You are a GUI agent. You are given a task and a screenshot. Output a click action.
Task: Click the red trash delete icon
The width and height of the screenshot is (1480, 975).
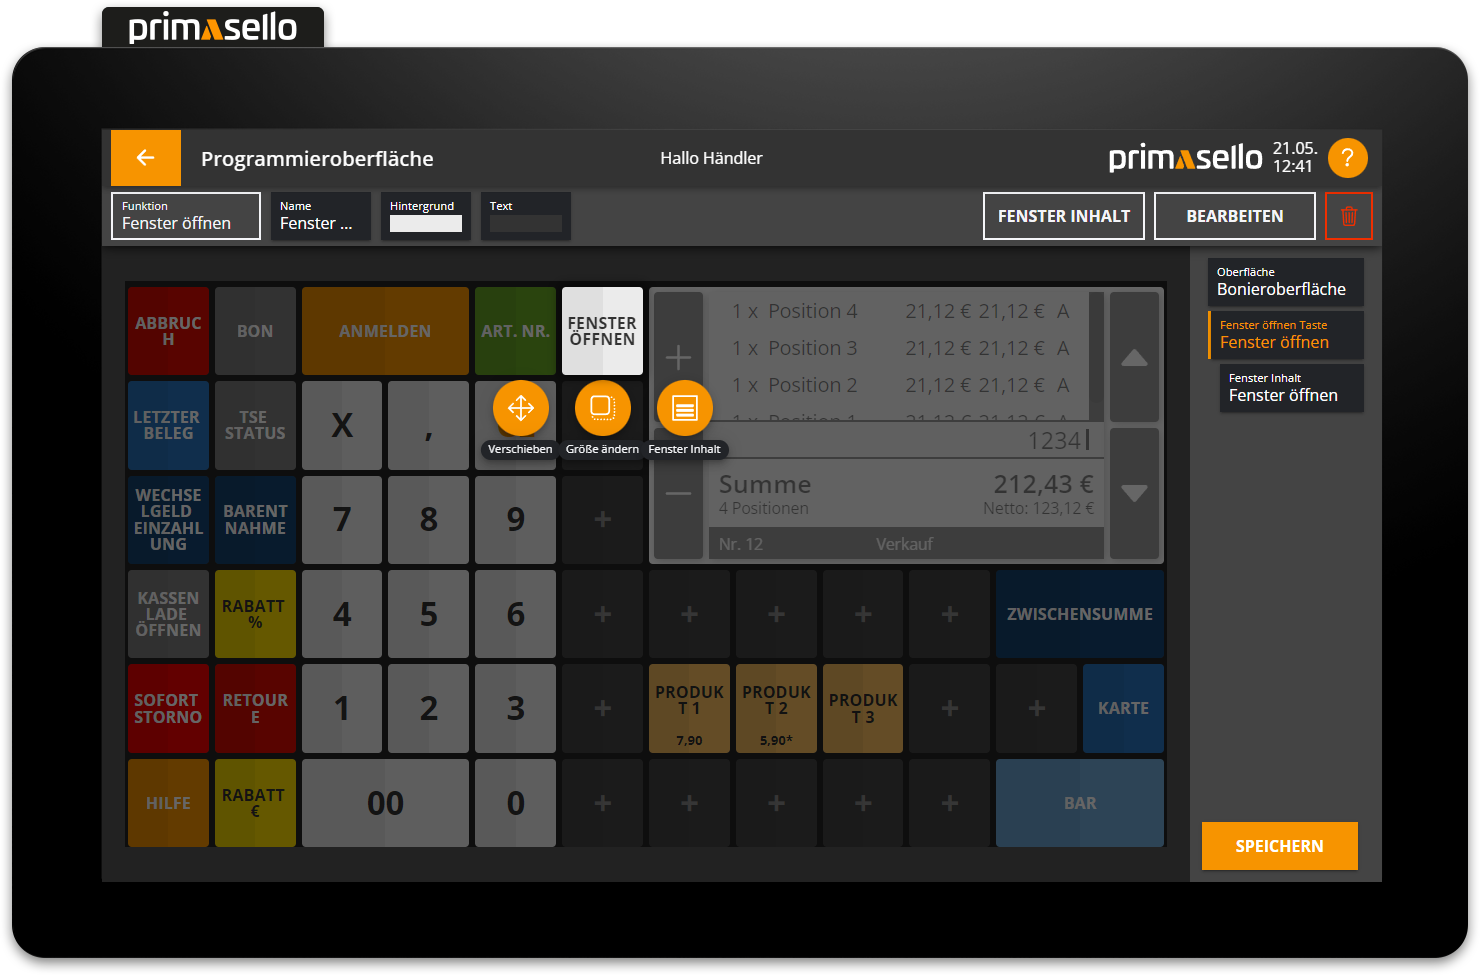(1348, 216)
